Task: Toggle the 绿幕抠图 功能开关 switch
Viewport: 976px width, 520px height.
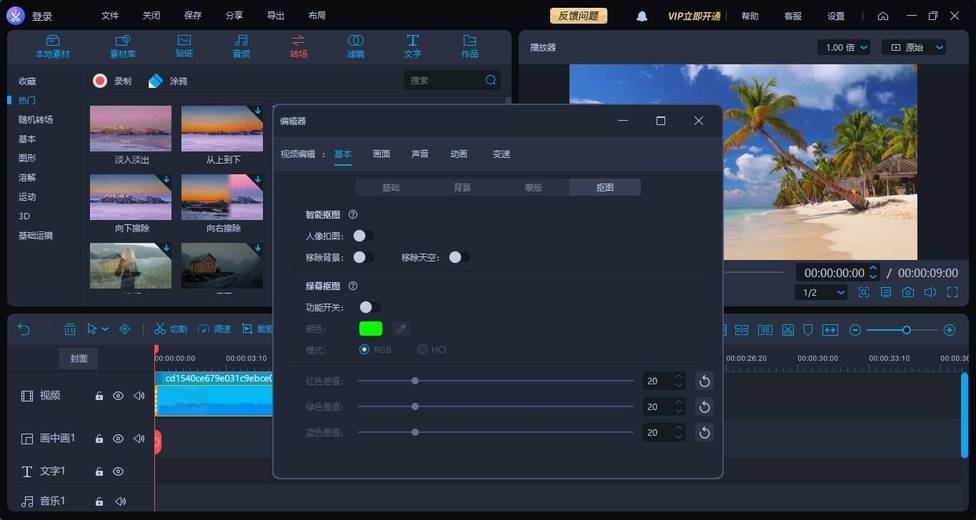Action: point(370,307)
